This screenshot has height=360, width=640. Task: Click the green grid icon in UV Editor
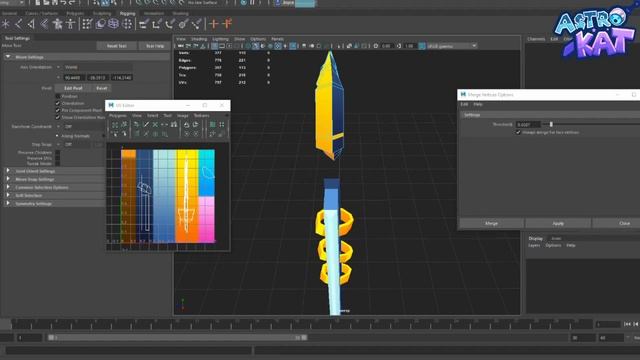pyautogui.click(x=213, y=124)
